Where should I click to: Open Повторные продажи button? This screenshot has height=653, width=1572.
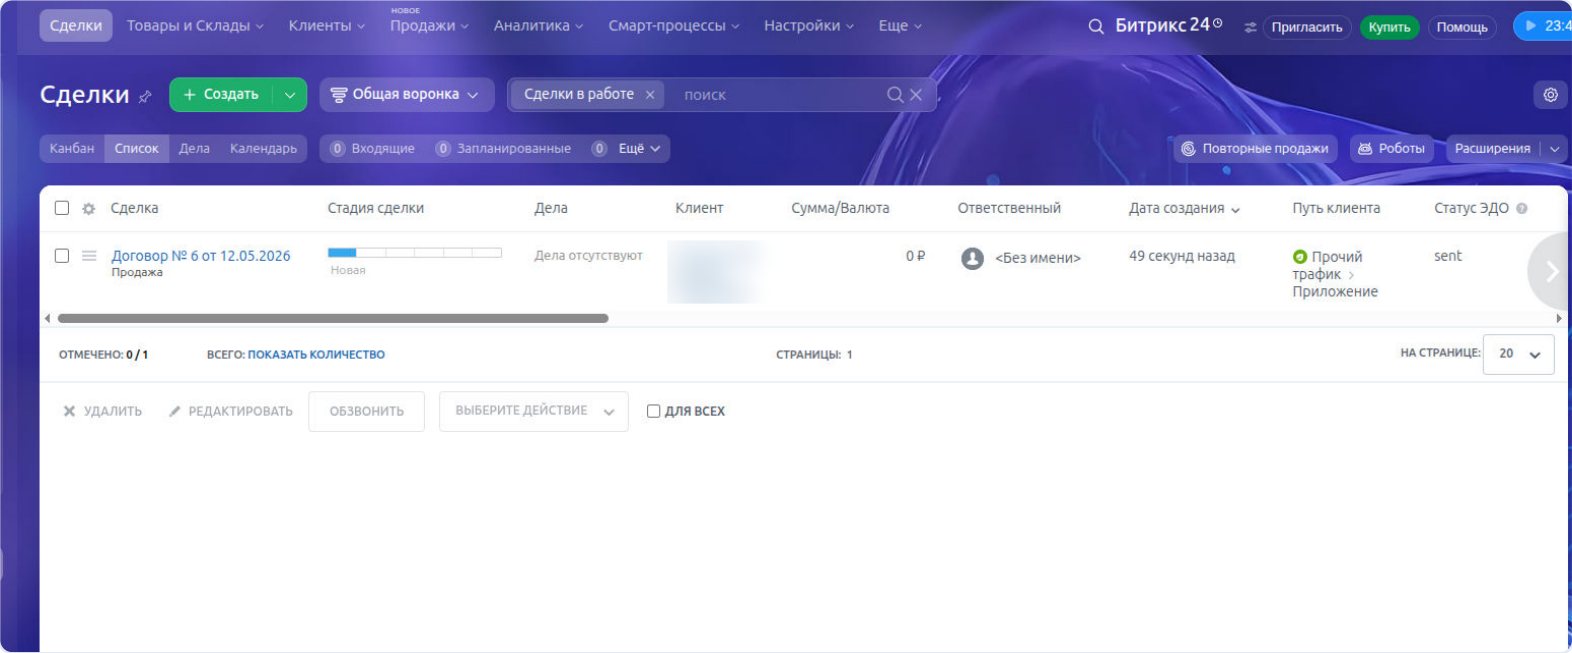tap(1256, 149)
